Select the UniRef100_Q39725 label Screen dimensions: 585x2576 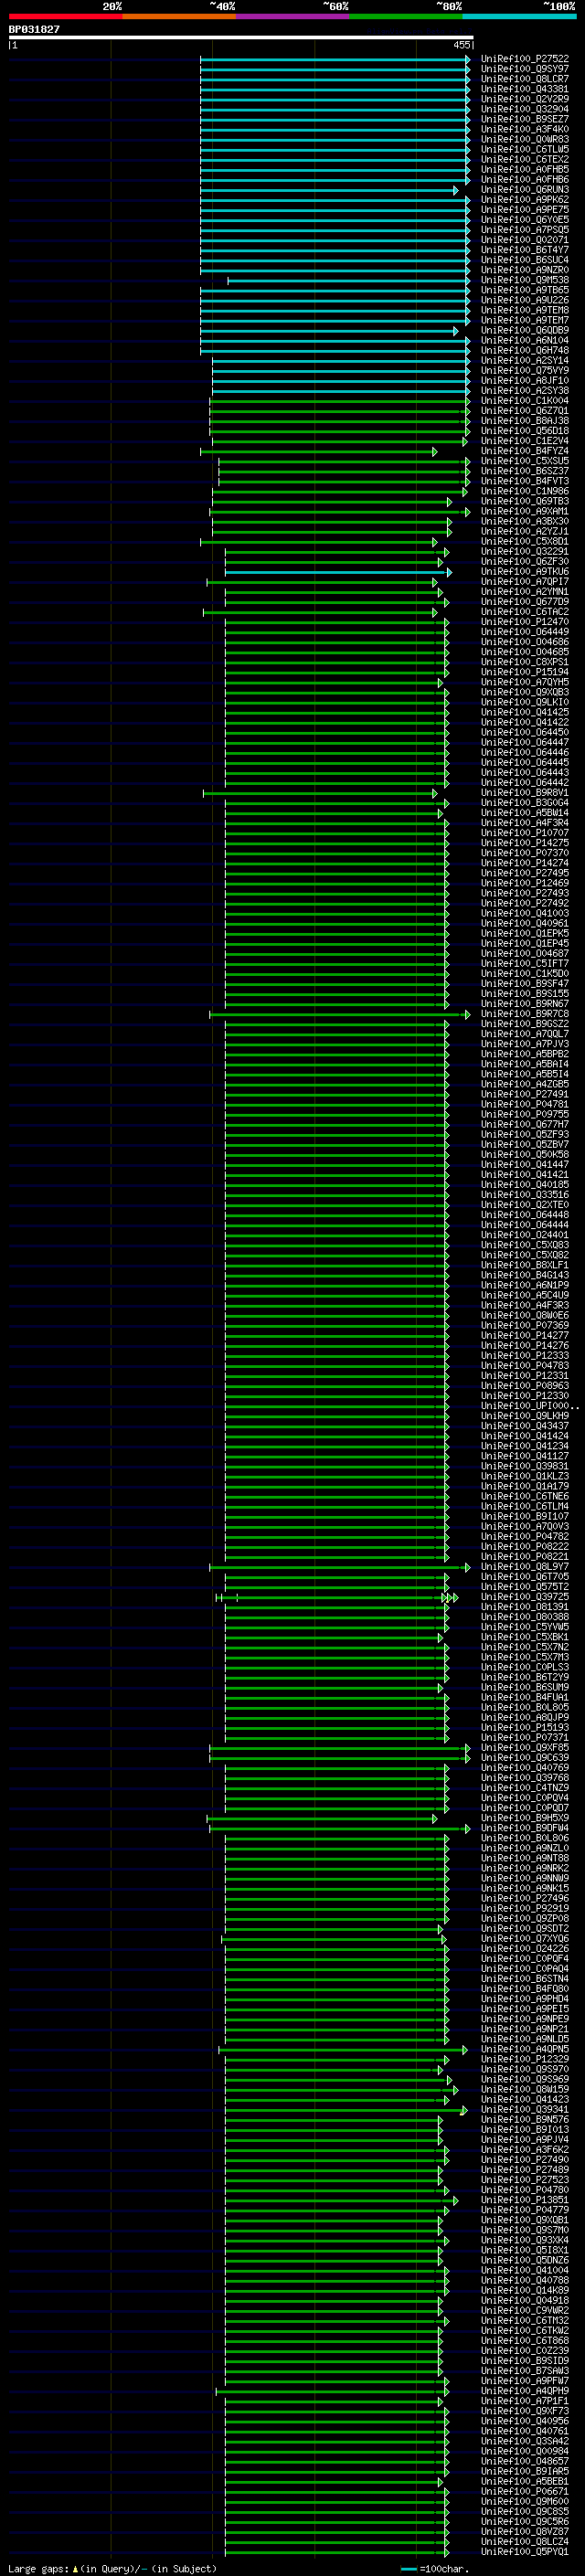coord(524,1597)
